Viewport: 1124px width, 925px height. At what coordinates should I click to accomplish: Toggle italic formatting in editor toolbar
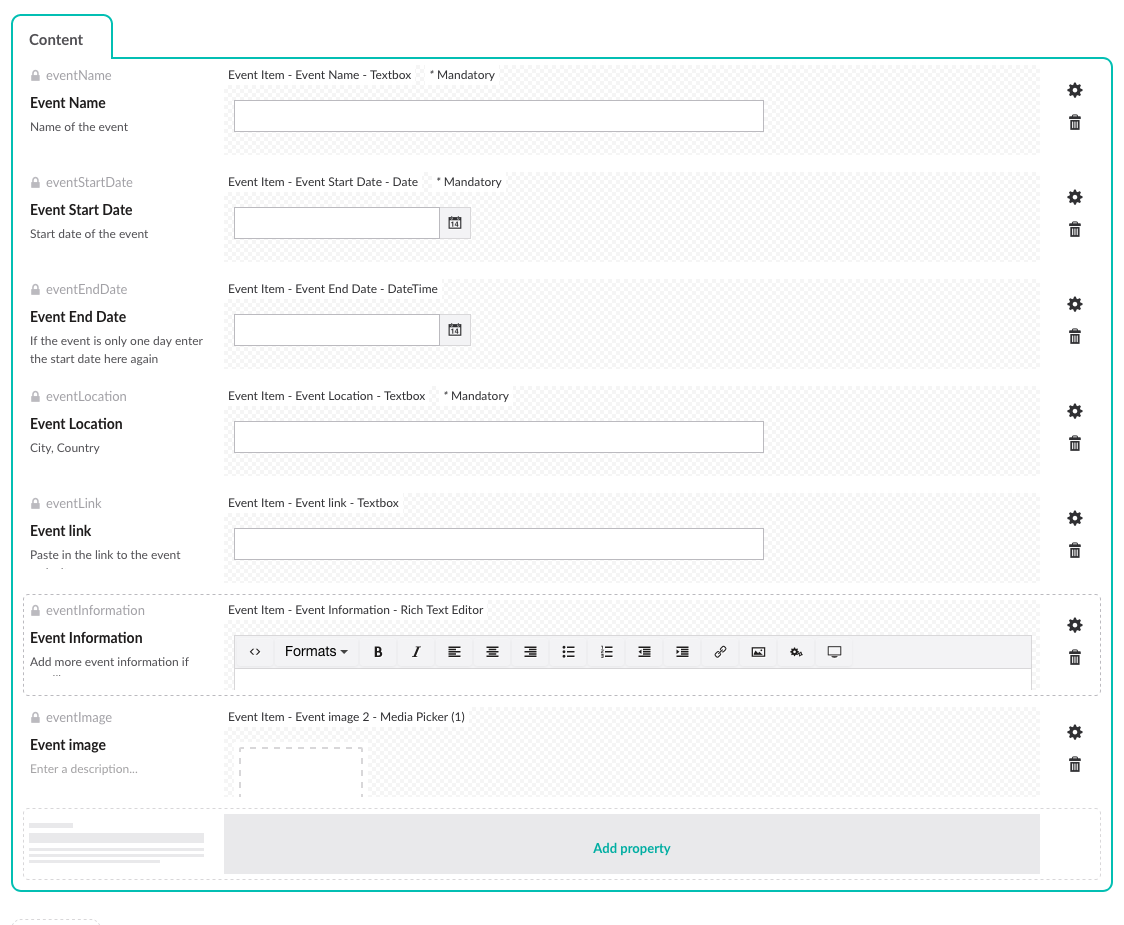(x=416, y=652)
